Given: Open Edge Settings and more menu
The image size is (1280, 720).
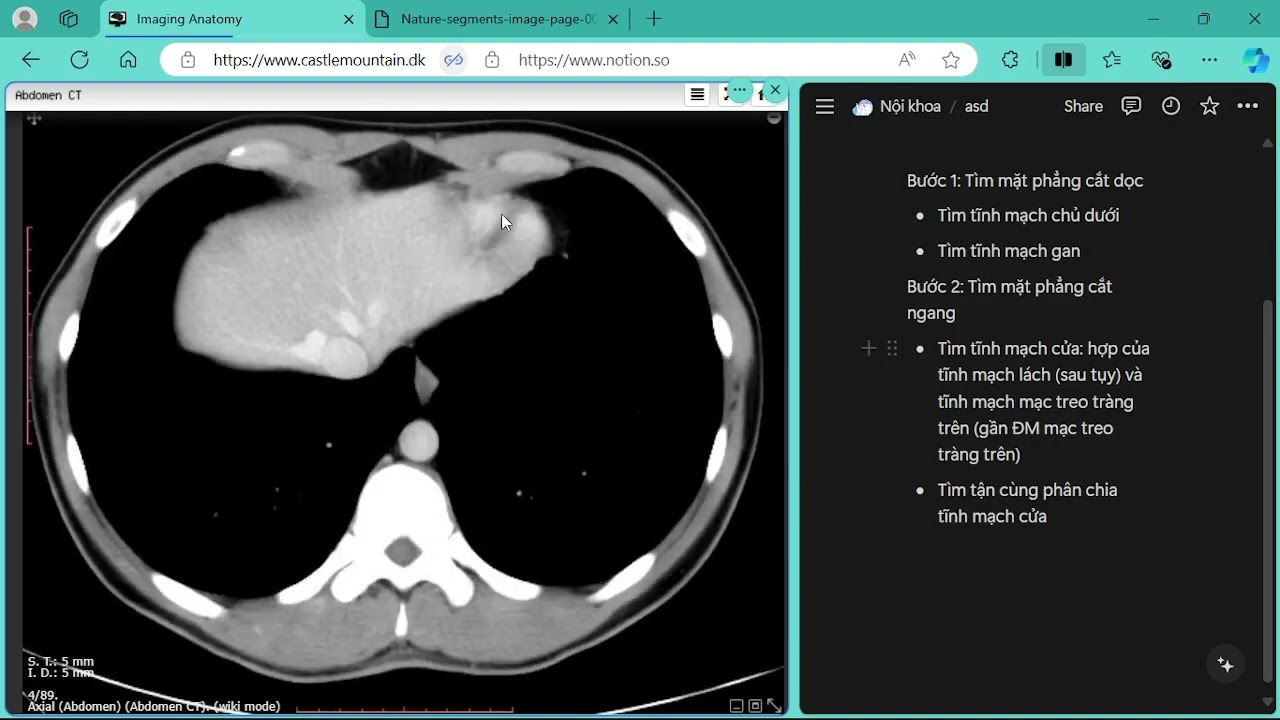Looking at the screenshot, I should click(1209, 60).
